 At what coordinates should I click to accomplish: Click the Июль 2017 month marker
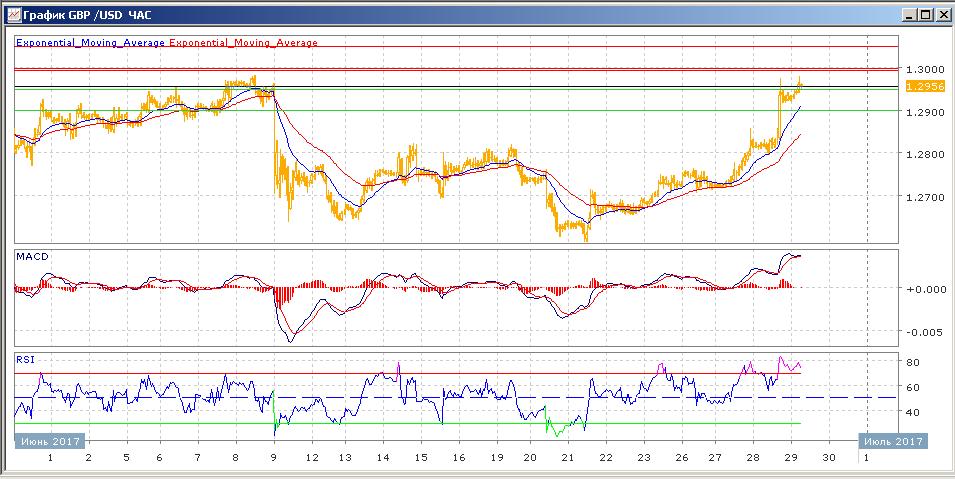892,441
